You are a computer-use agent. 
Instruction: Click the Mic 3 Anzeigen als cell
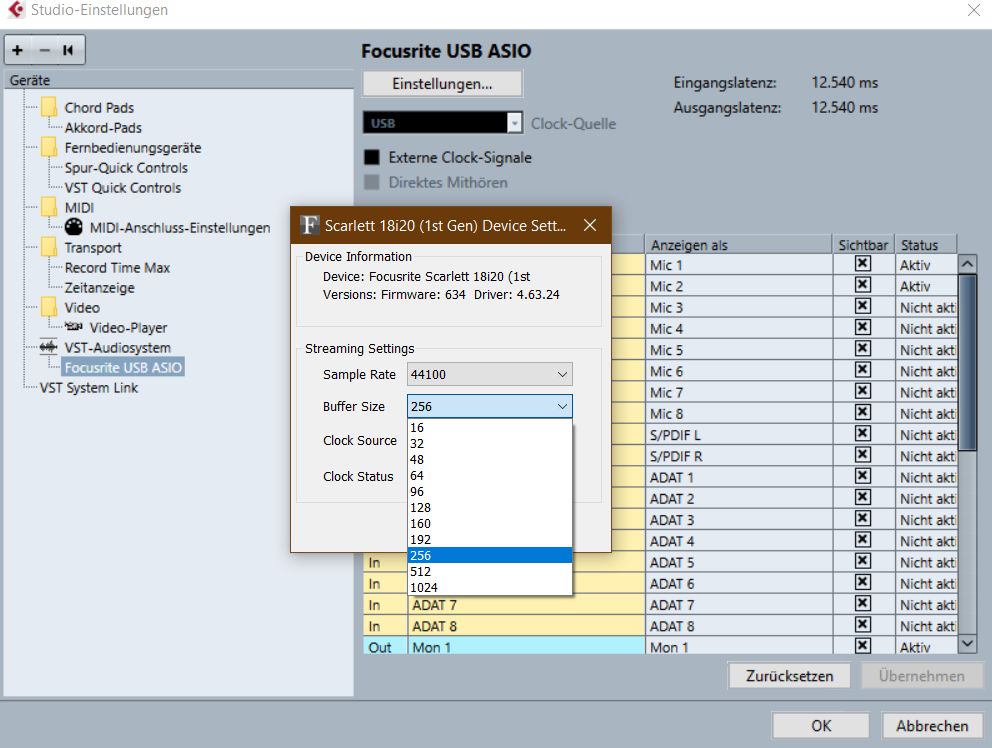(x=738, y=307)
